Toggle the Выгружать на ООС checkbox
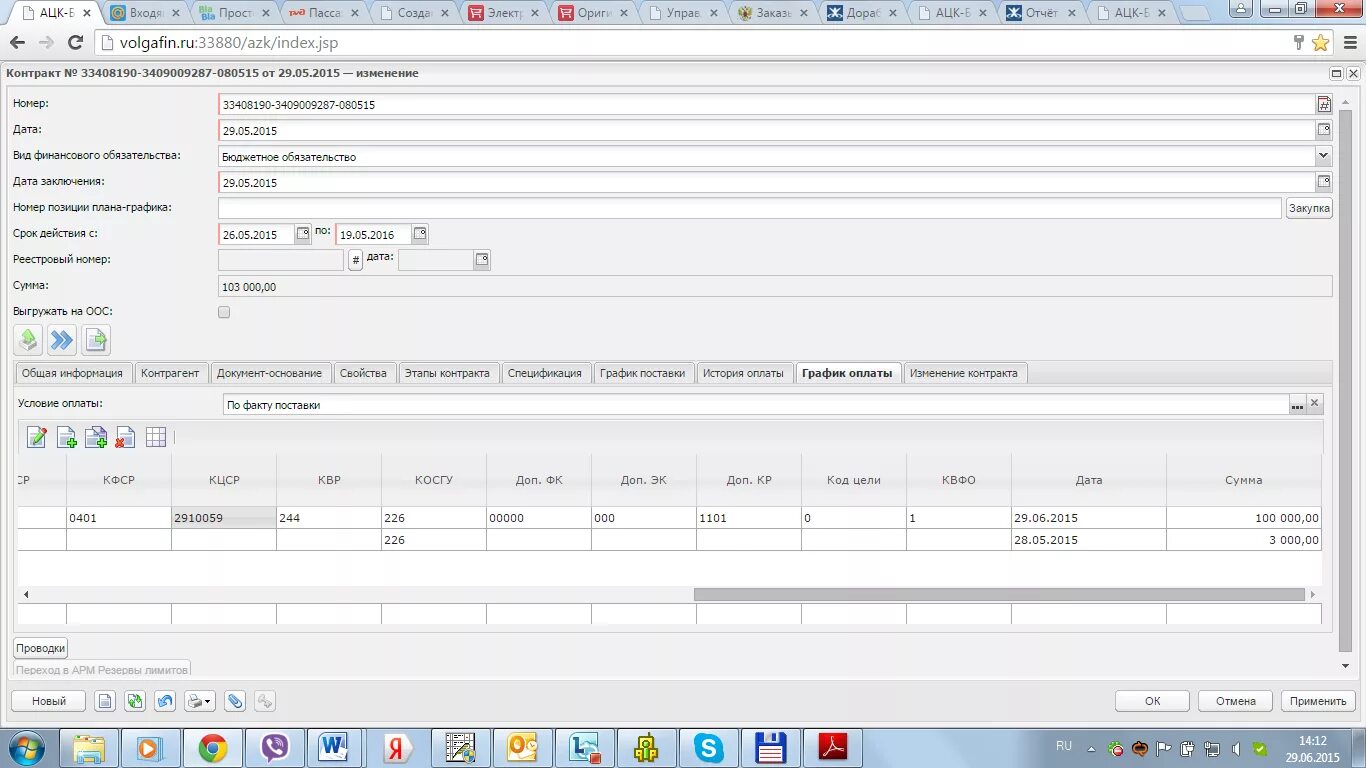Image resolution: width=1366 pixels, height=768 pixels. pos(224,312)
